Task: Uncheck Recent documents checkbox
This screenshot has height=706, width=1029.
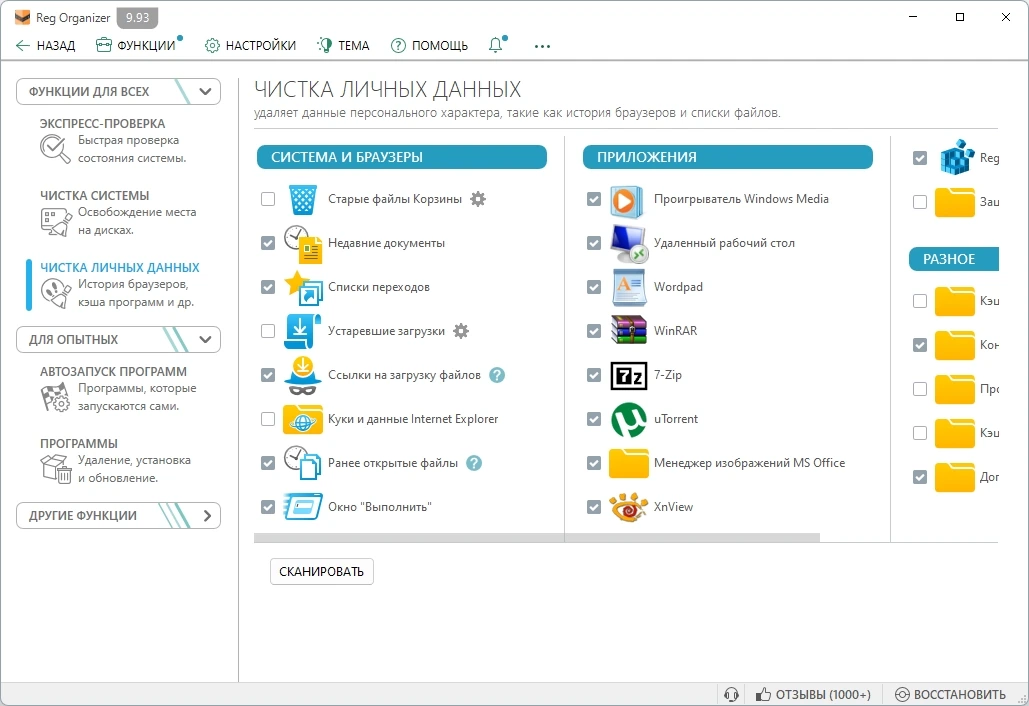Action: coord(268,243)
